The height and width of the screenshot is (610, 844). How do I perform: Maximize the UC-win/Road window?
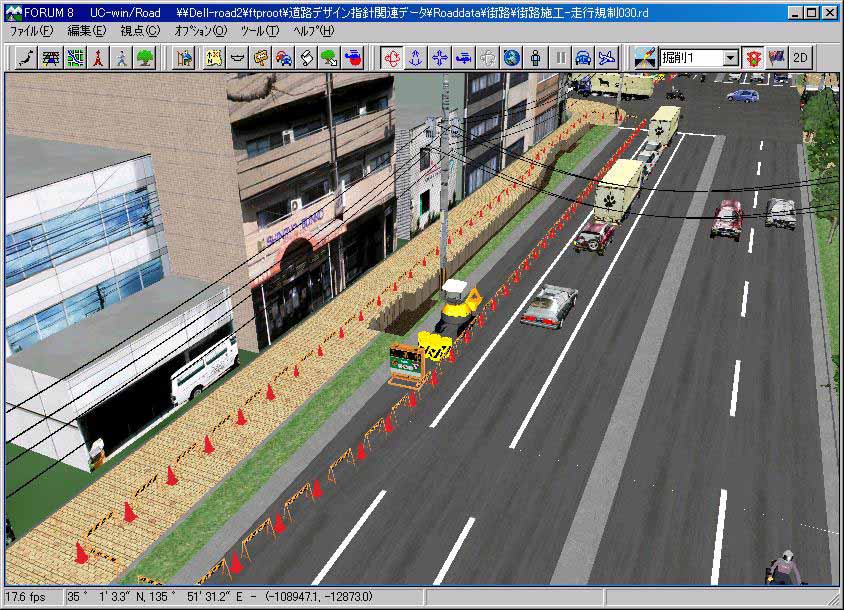point(811,13)
